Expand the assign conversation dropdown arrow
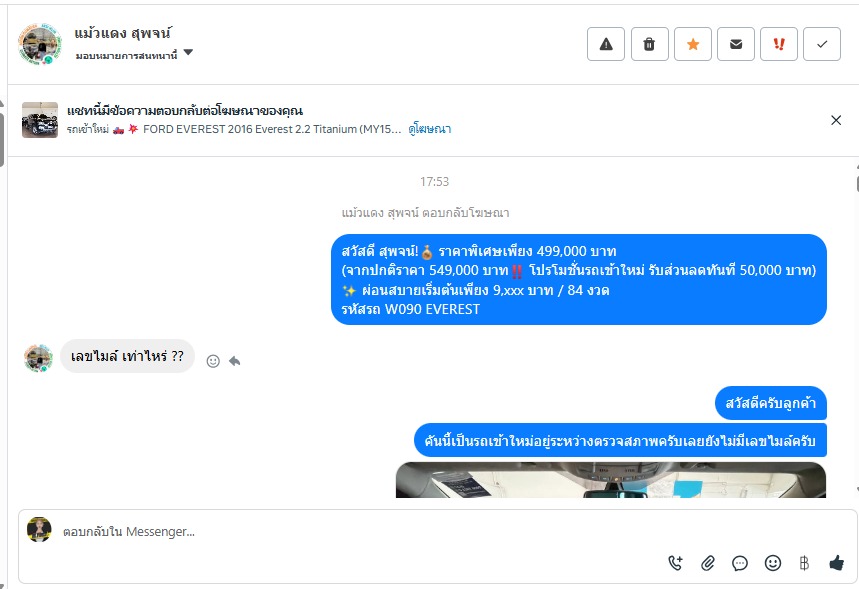This screenshot has height=589, width=859. 188,53
